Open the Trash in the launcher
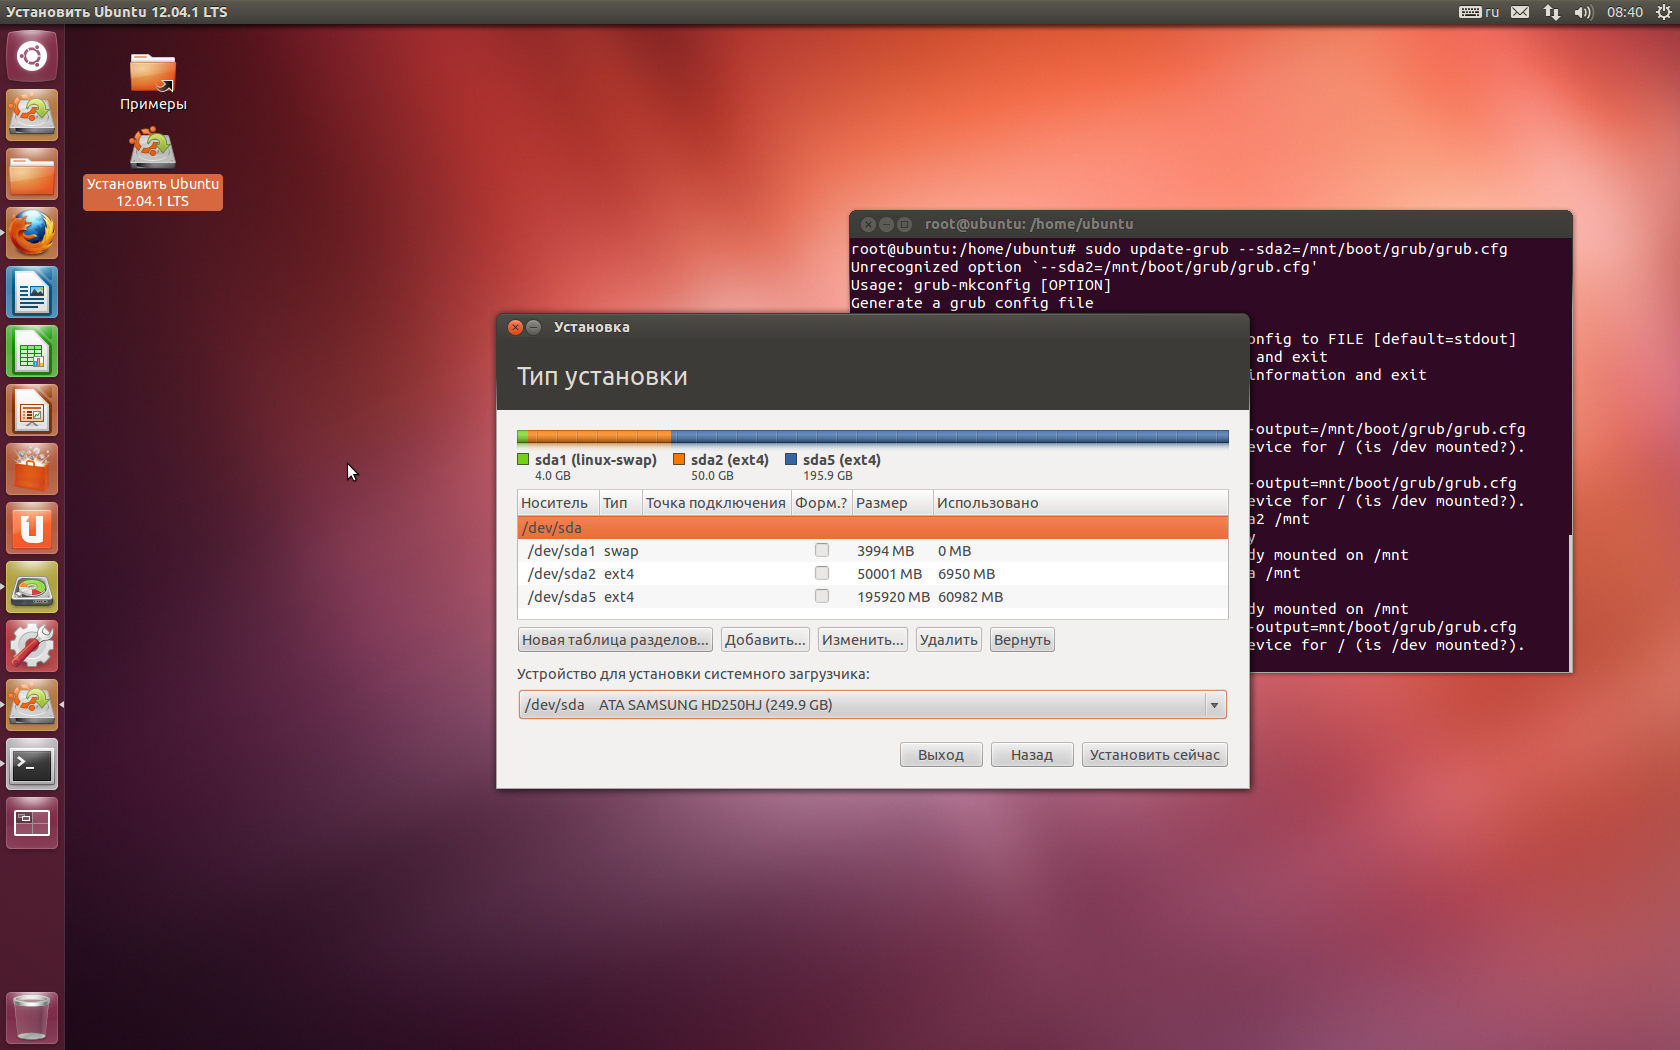The width and height of the screenshot is (1680, 1050). point(32,1017)
